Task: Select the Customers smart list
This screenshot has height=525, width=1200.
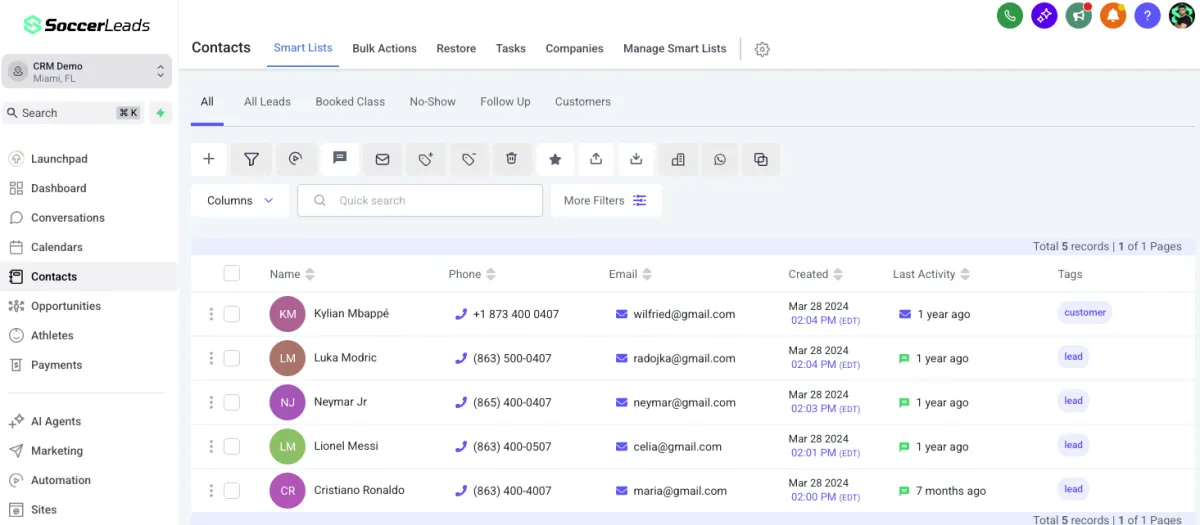Action: click(x=583, y=102)
